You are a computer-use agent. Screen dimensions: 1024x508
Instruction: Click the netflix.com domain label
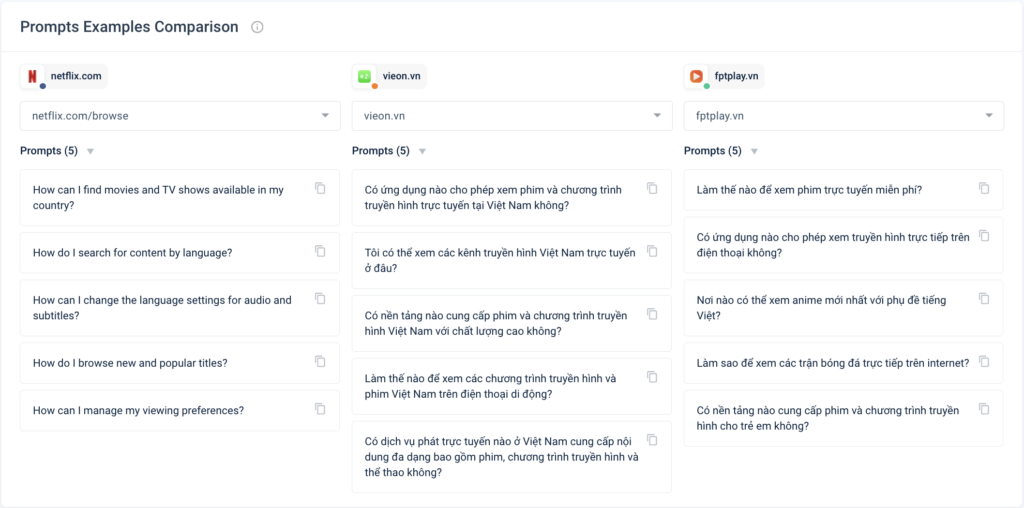tap(75, 76)
